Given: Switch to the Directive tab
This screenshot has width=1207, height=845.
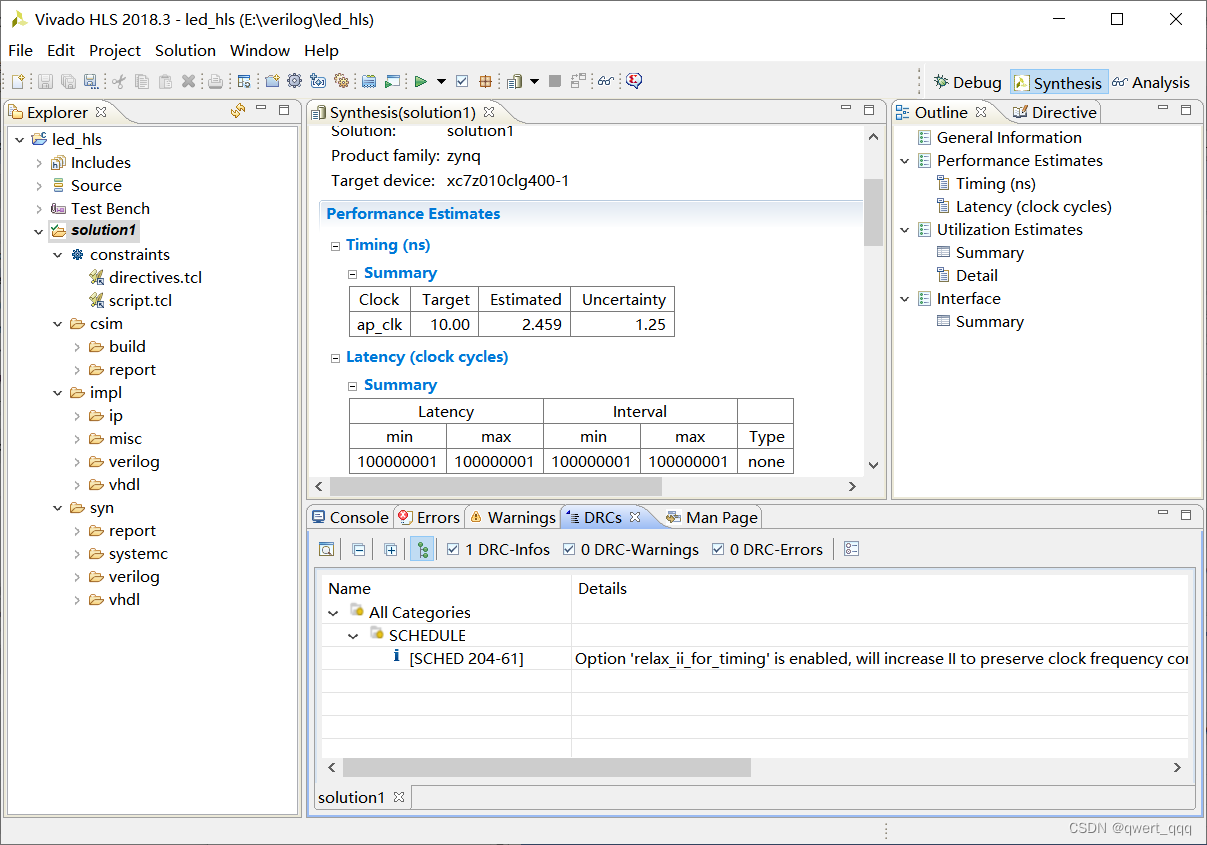Looking at the screenshot, I should click(x=1055, y=112).
